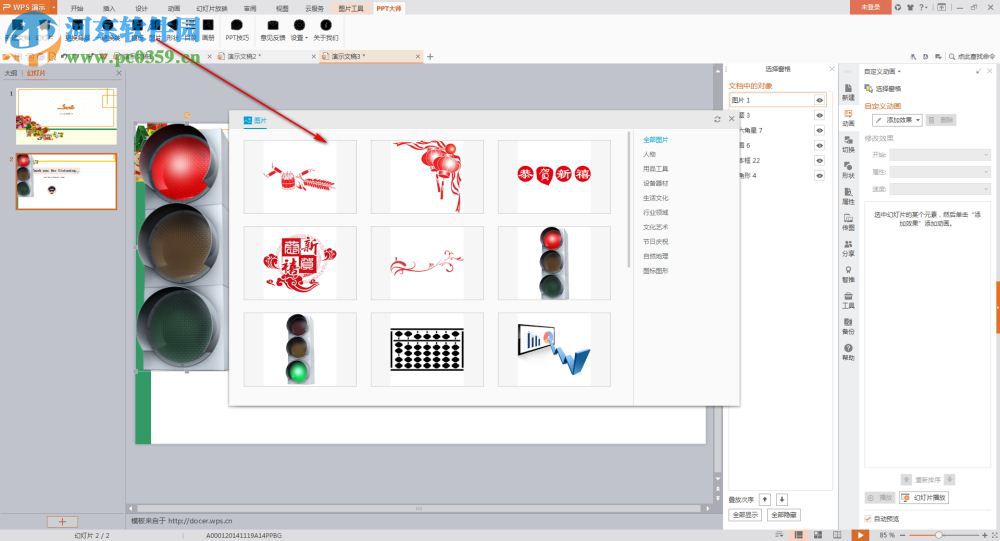The image size is (1000, 541).
Task: Select 节日庆祝 category in picture dialog
Action: (x=656, y=242)
